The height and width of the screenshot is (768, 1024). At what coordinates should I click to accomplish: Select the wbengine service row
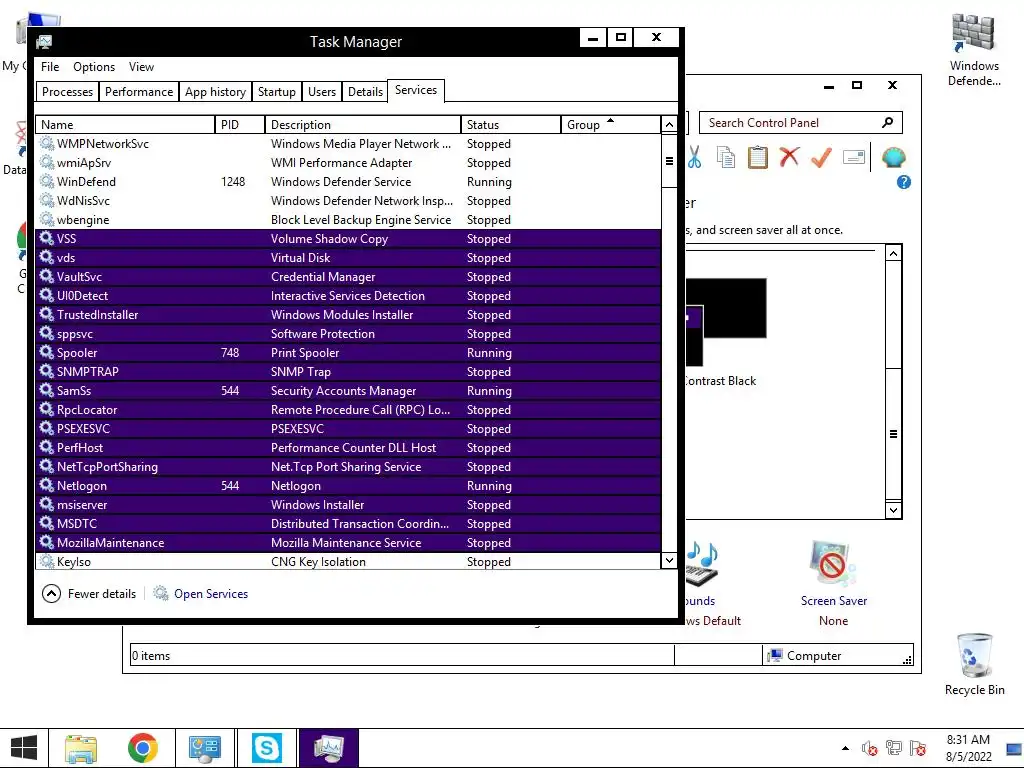348,219
